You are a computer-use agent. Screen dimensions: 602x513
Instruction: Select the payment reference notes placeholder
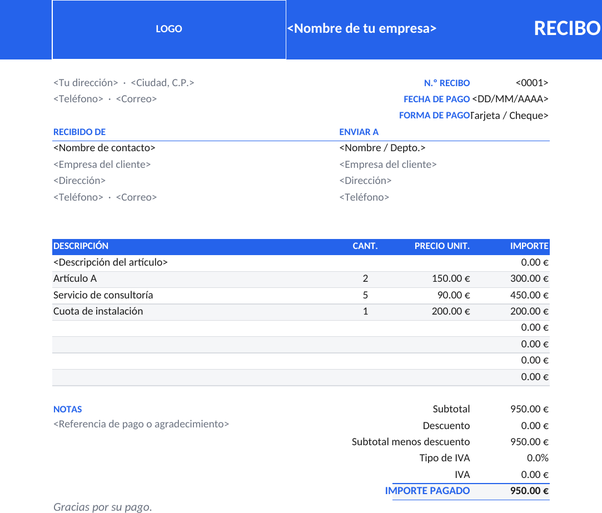(141, 424)
